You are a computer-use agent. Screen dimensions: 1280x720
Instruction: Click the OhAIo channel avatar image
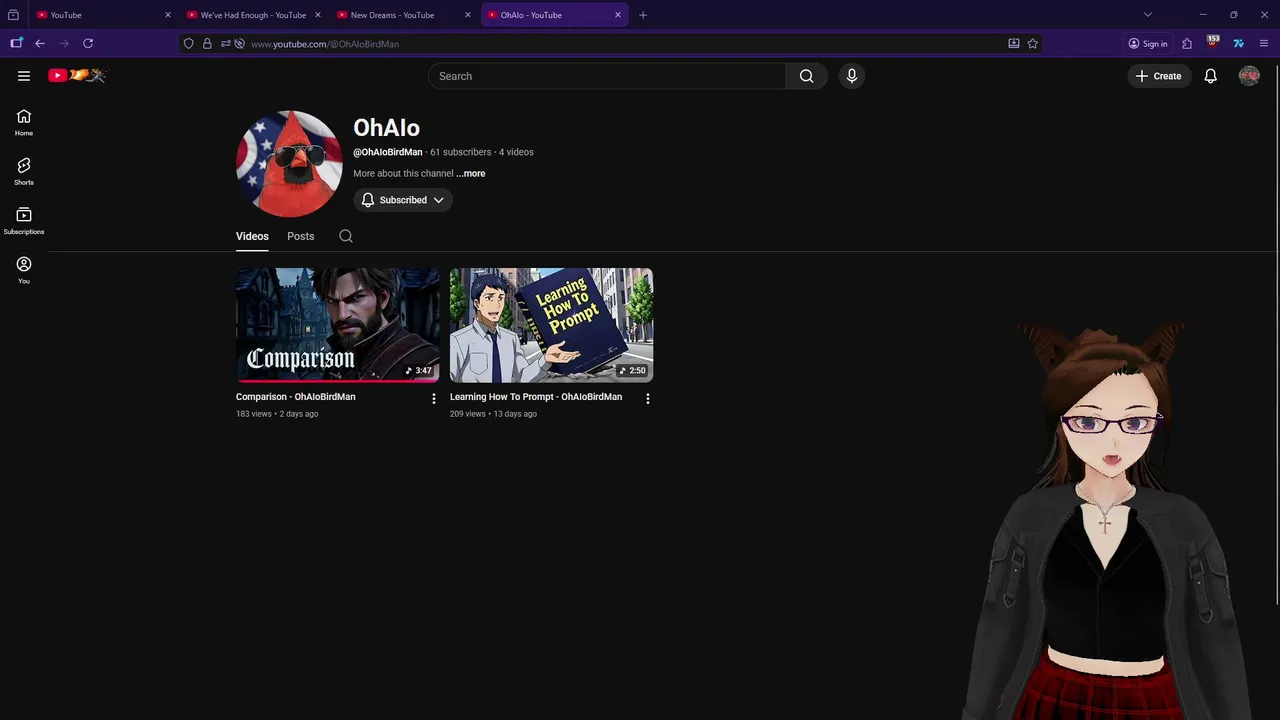[x=289, y=164]
